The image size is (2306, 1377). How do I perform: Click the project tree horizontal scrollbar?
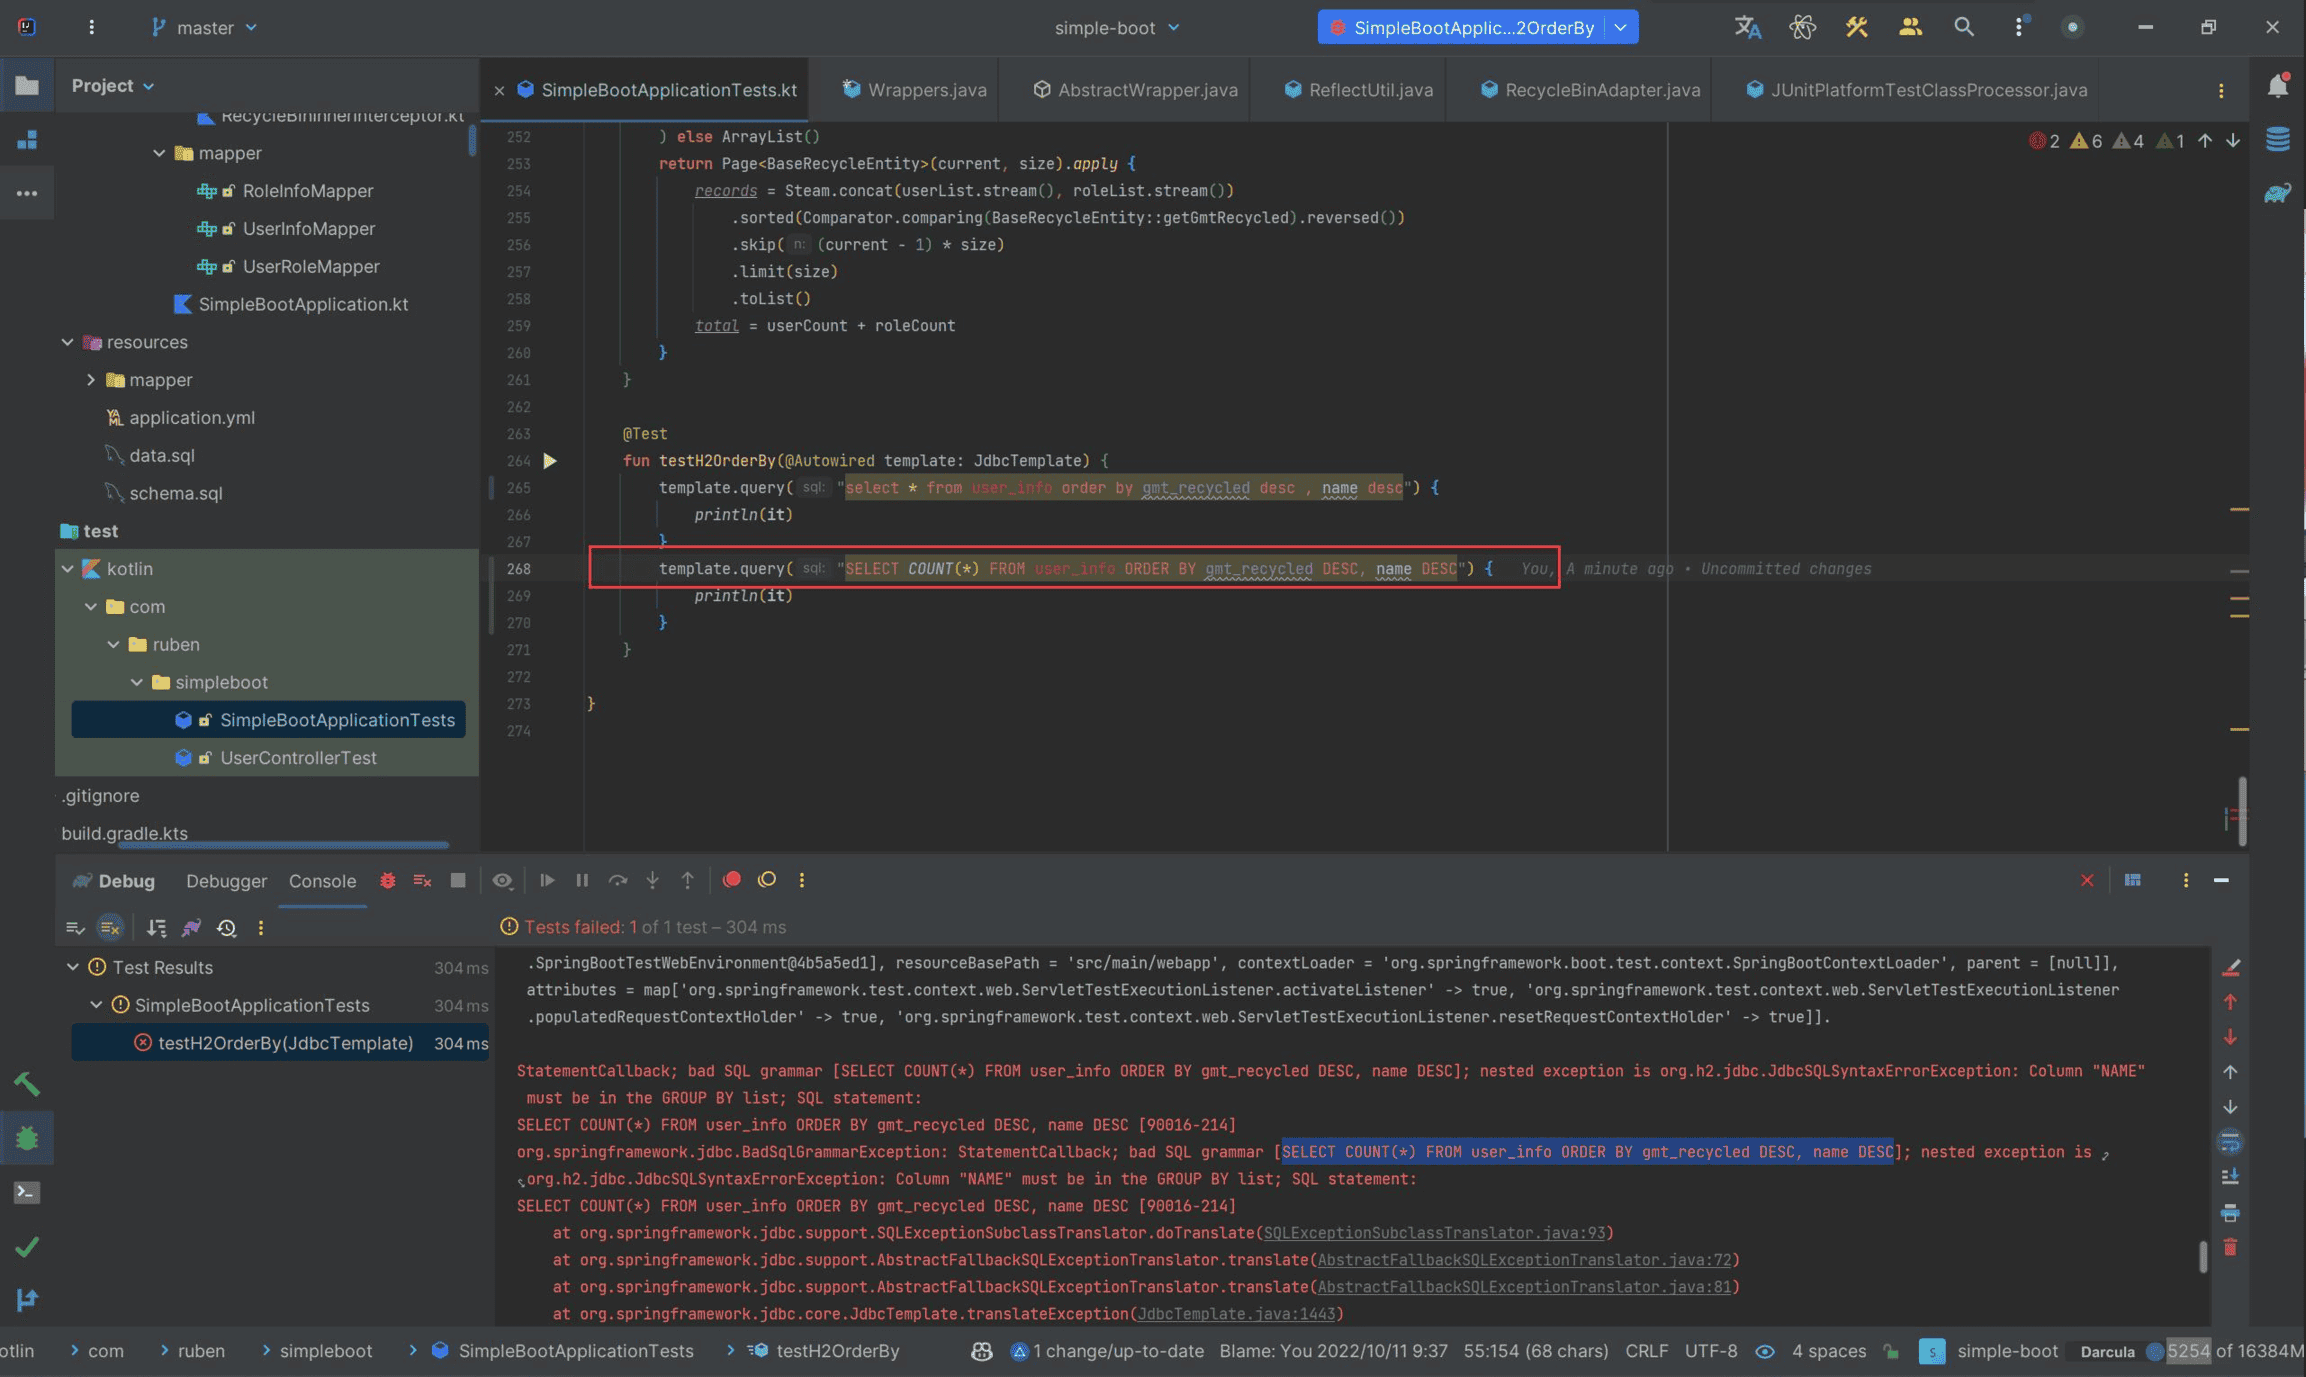click(283, 845)
